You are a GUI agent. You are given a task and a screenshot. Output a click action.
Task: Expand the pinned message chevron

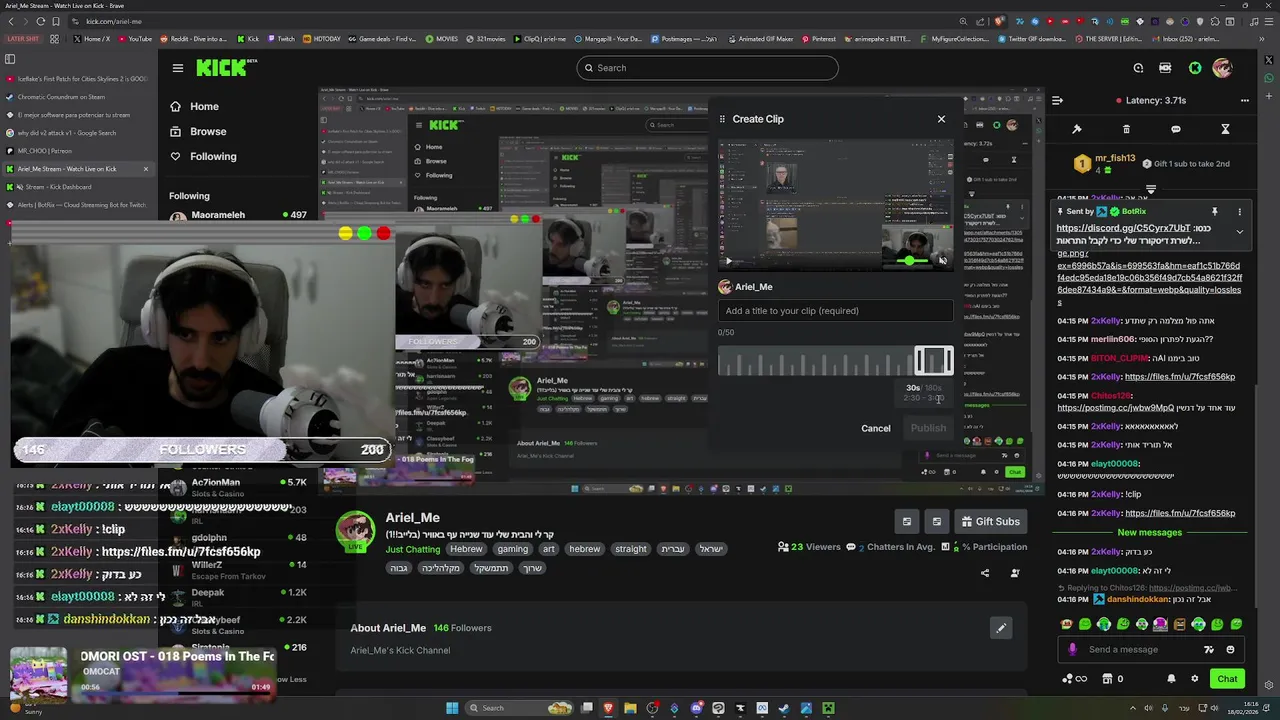click(1239, 232)
